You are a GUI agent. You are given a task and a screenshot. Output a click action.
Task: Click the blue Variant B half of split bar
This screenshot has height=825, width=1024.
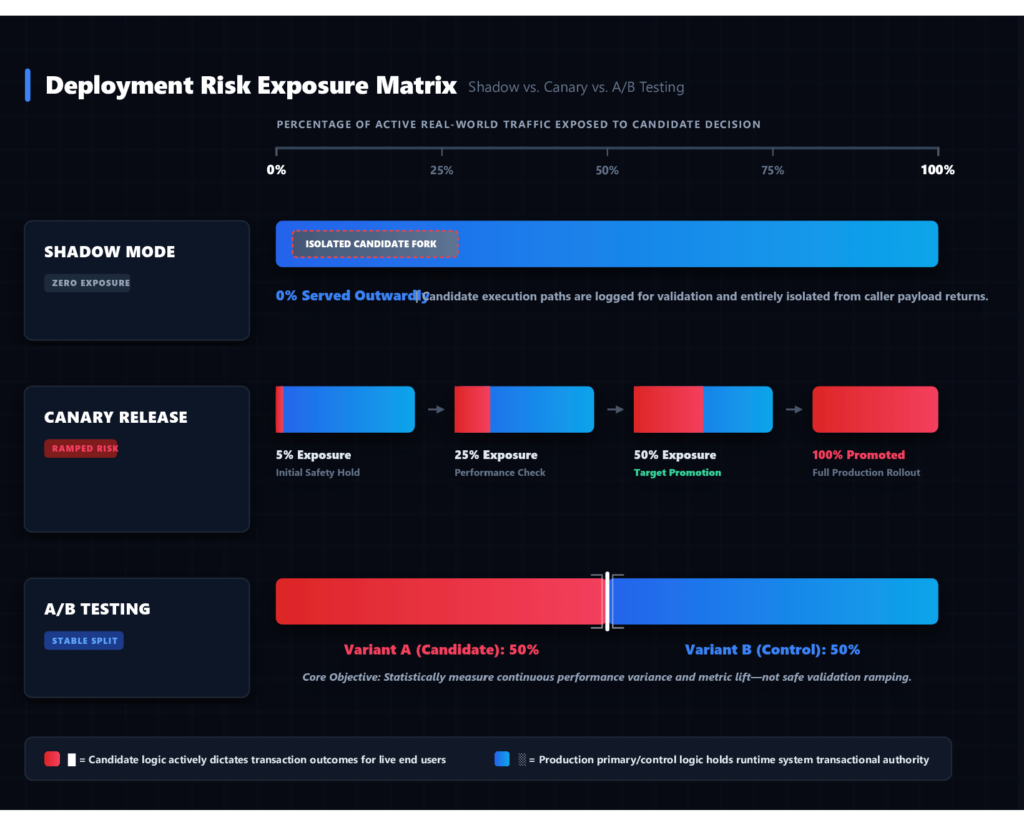click(x=775, y=601)
